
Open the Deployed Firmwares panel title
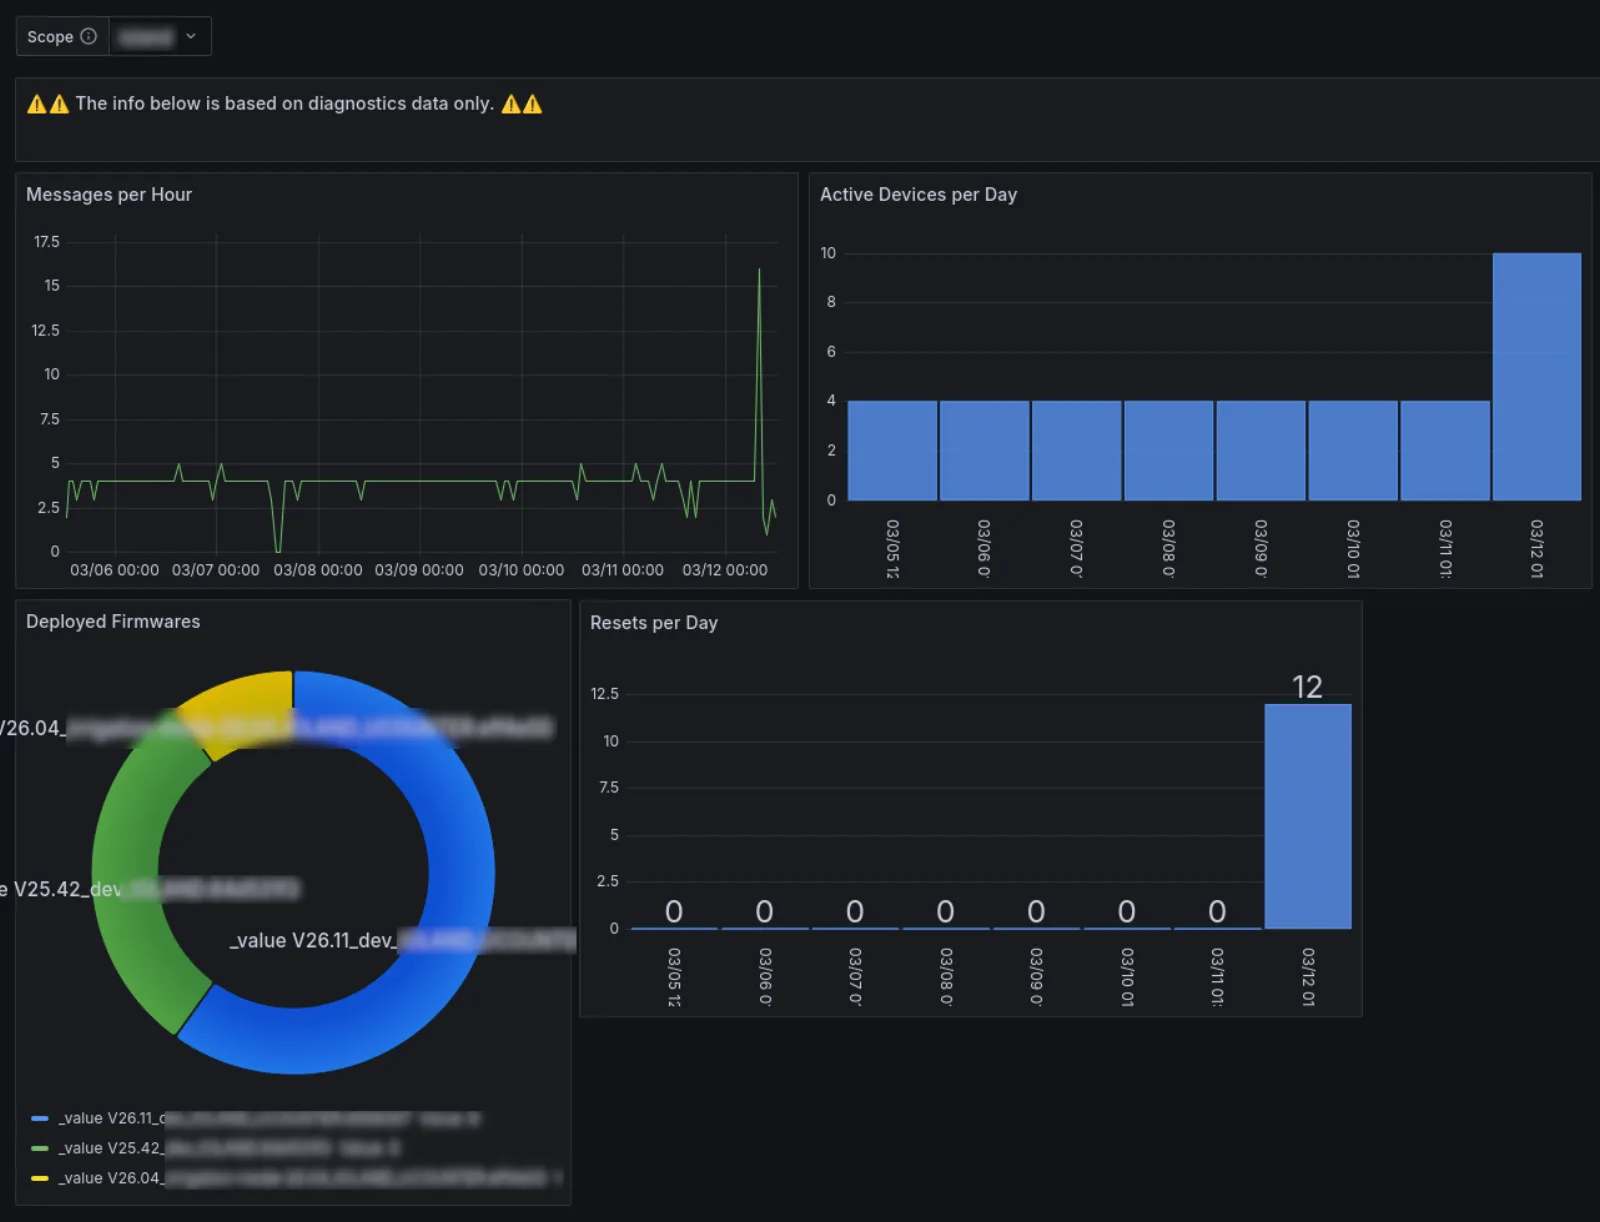113,622
